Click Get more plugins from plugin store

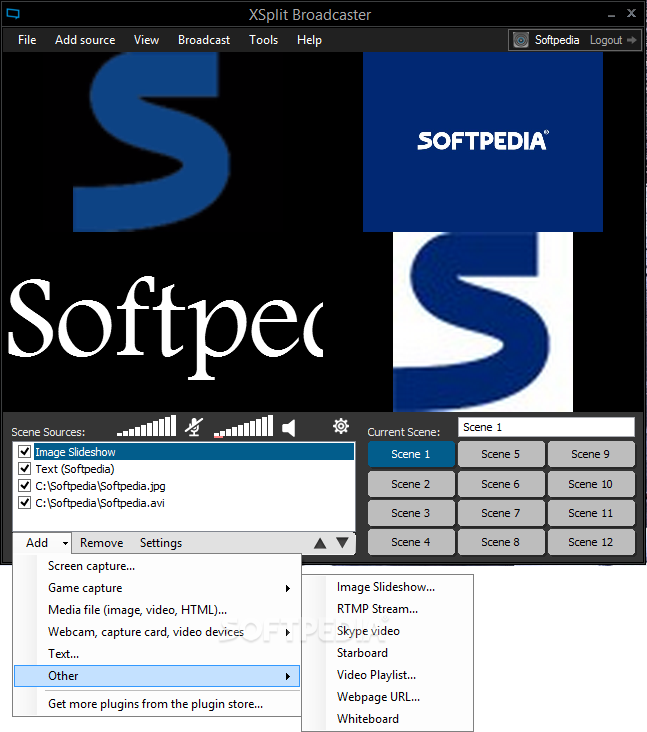pos(157,704)
